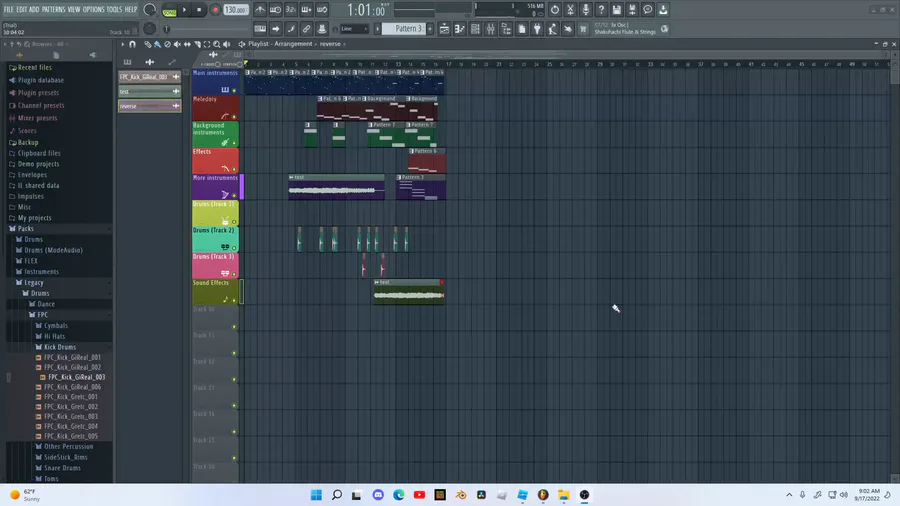Image resolution: width=900 pixels, height=506 pixels.
Task: Toggle typing keyboard to piano icon
Action: (x=260, y=29)
